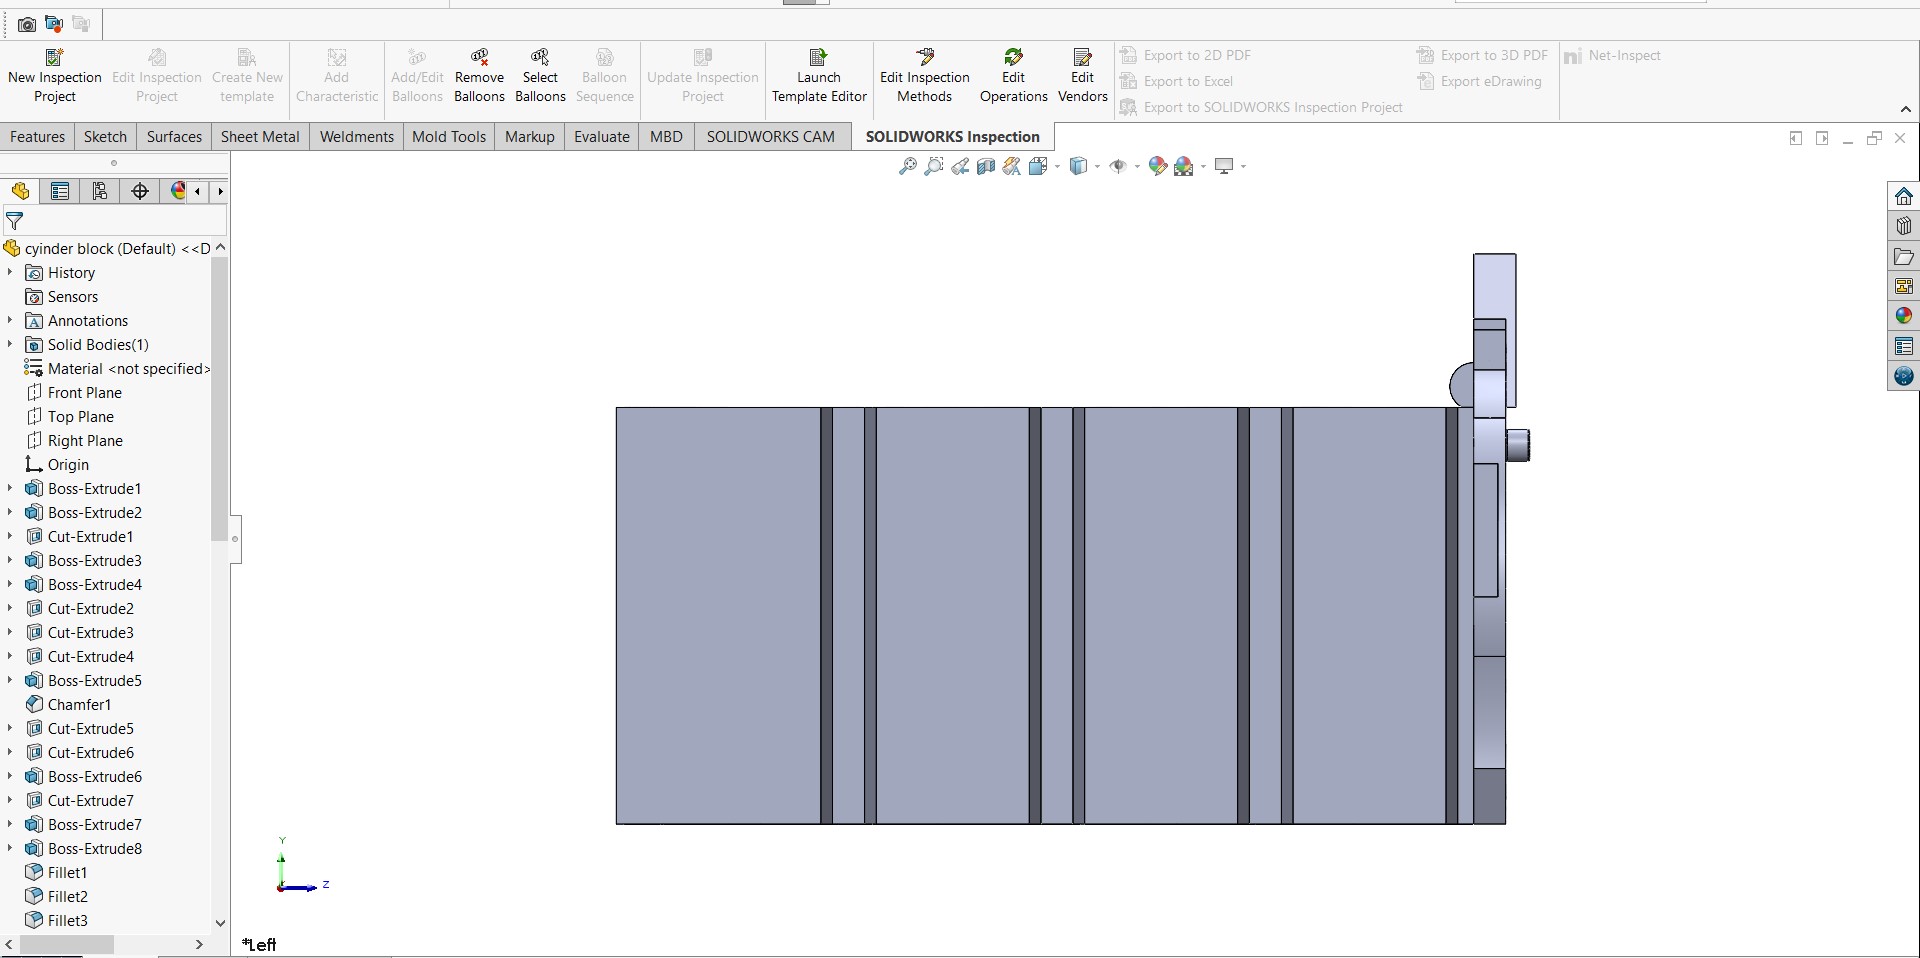This screenshot has width=1920, height=958.
Task: Expand the History node
Action: (x=10, y=272)
